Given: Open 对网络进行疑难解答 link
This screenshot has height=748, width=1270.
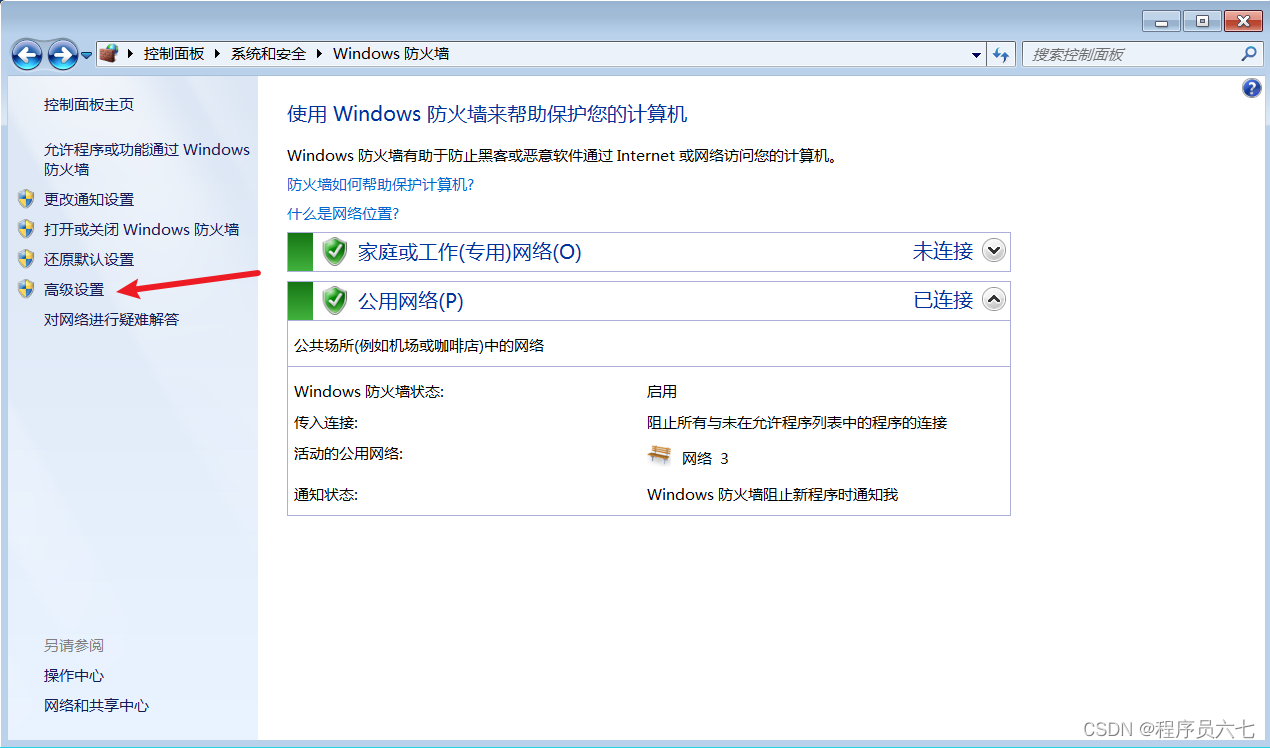Looking at the screenshot, I should pos(112,319).
